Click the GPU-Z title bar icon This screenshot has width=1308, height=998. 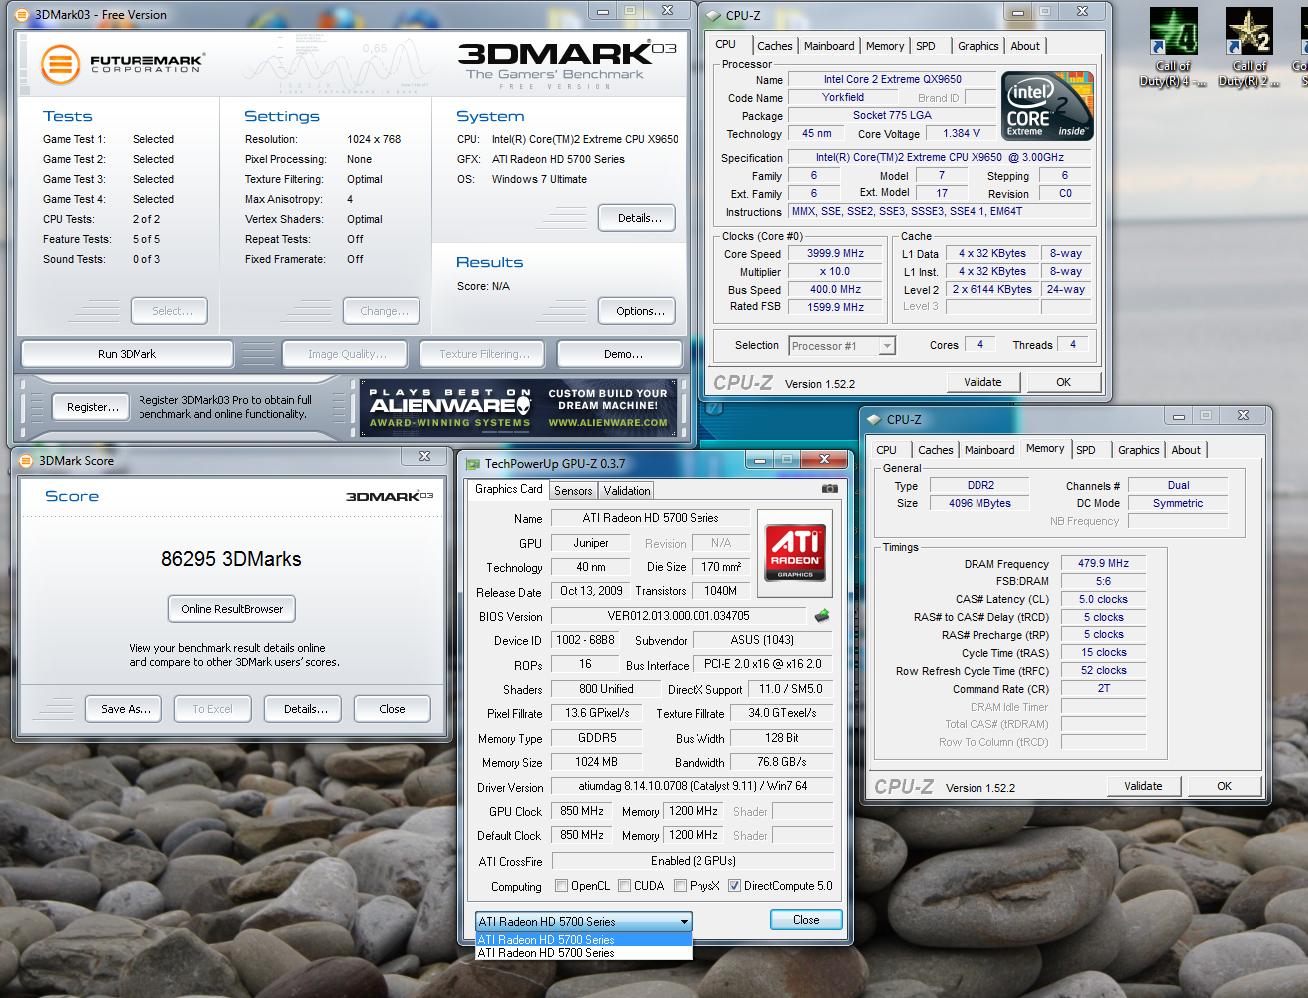pos(472,463)
